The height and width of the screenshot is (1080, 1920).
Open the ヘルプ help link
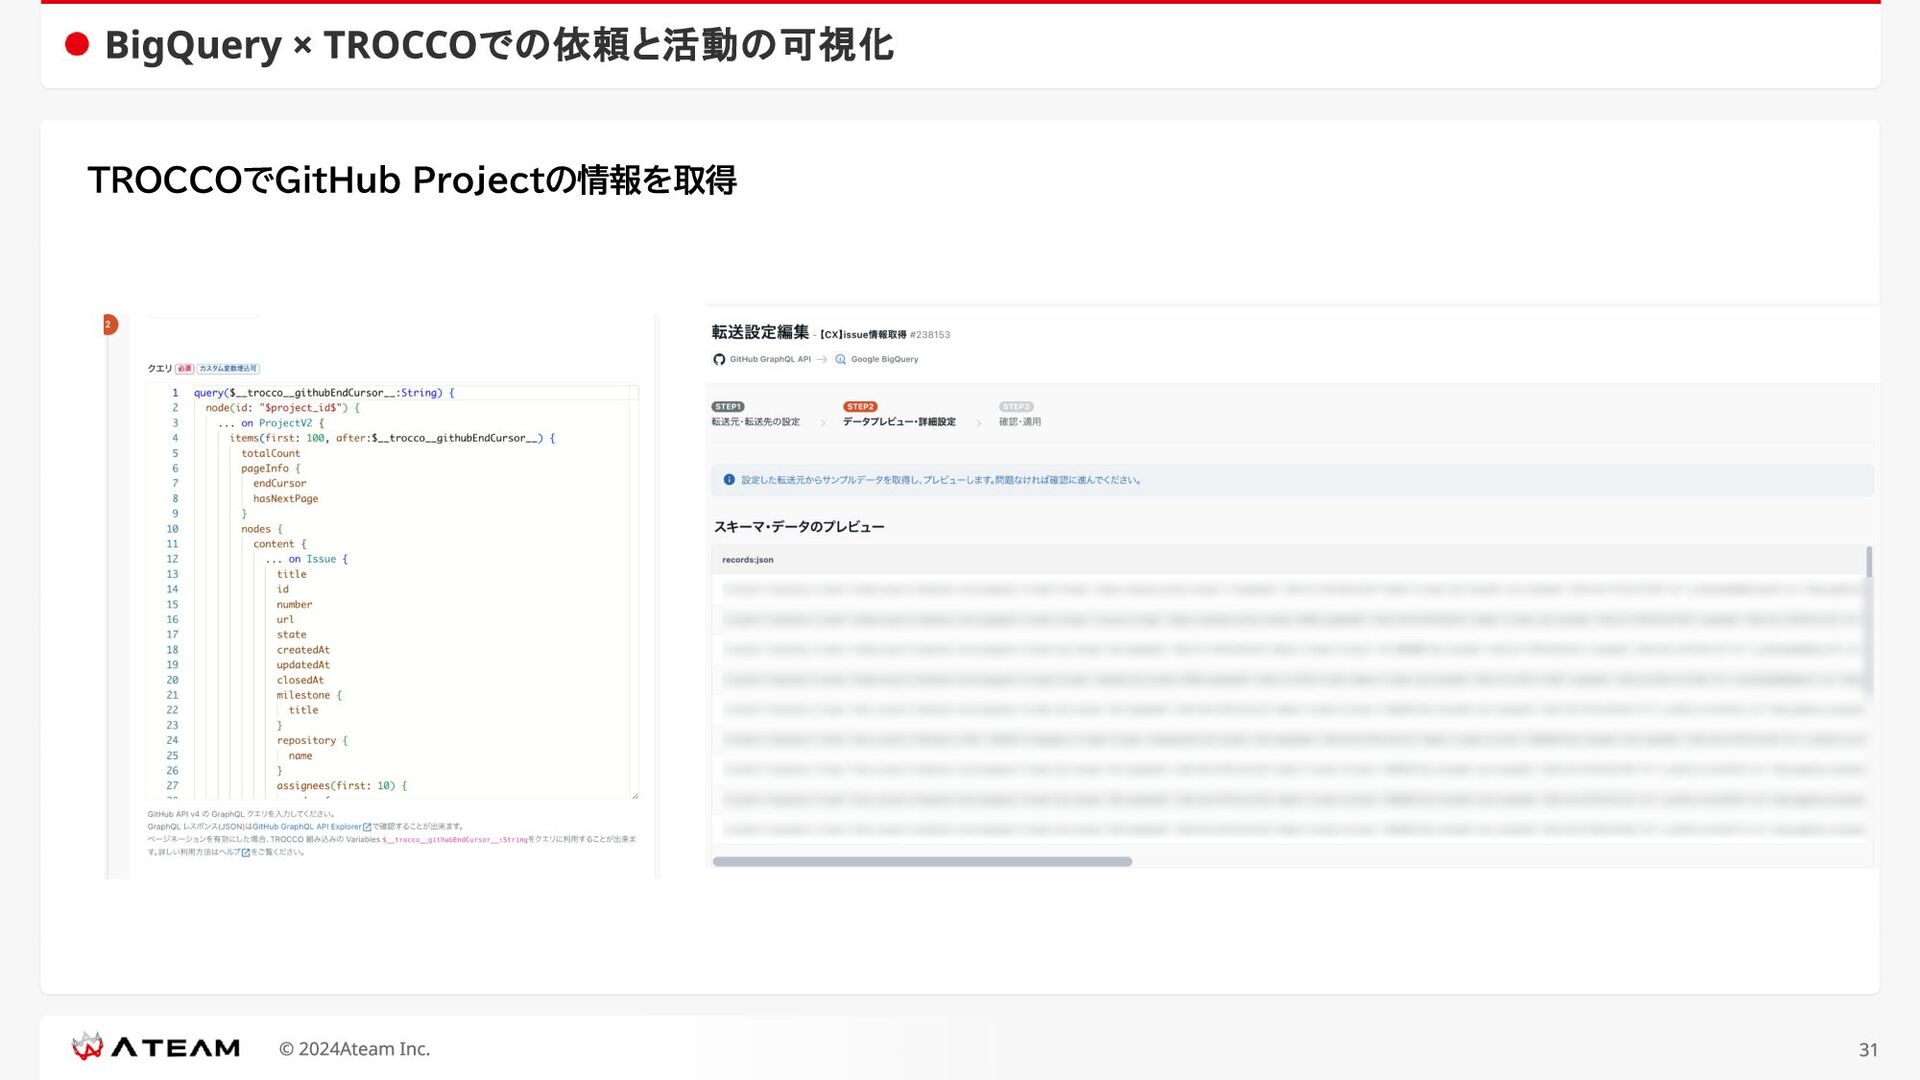[230, 853]
